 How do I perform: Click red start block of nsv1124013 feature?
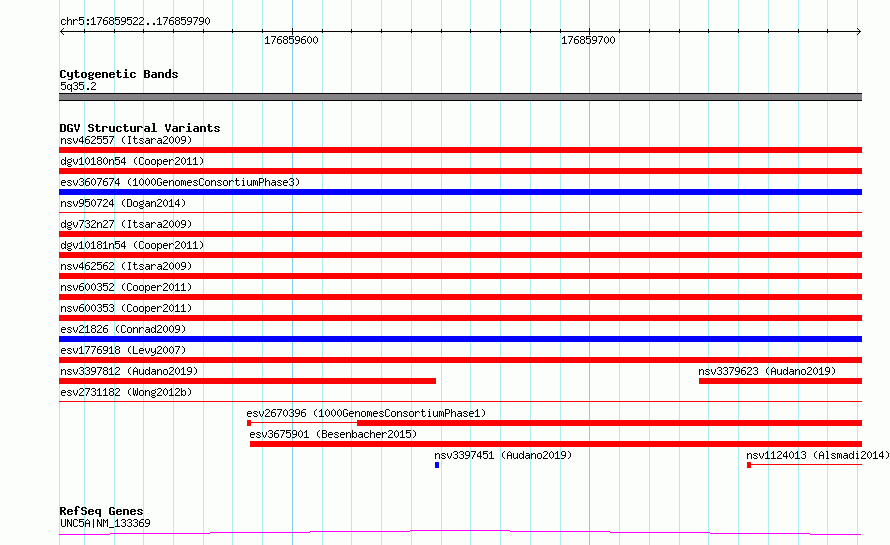[x=749, y=465]
